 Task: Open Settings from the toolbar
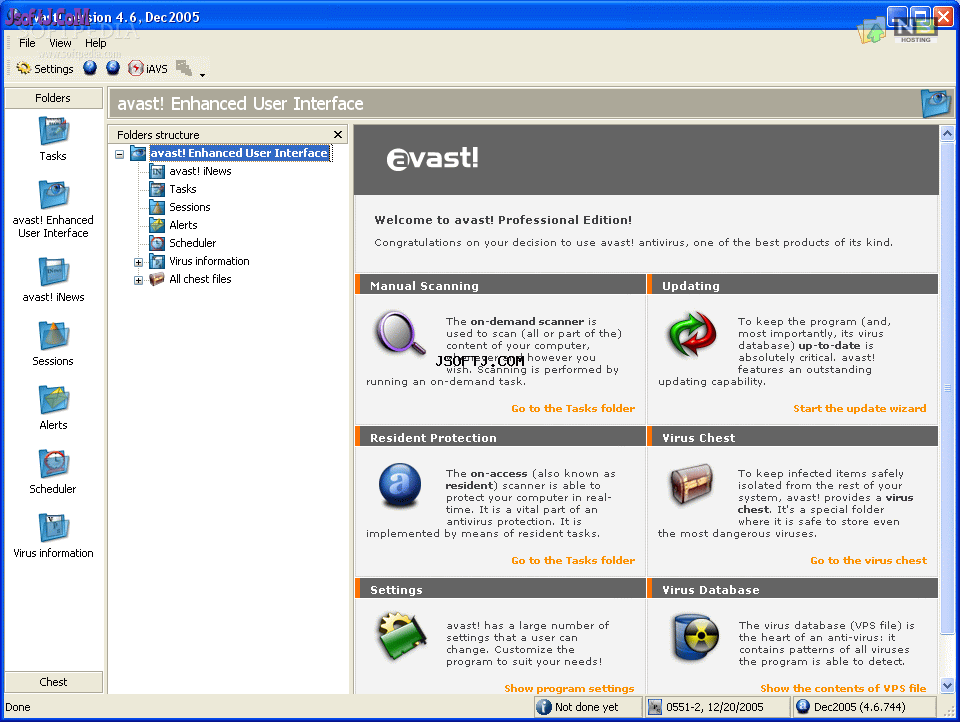click(x=45, y=69)
